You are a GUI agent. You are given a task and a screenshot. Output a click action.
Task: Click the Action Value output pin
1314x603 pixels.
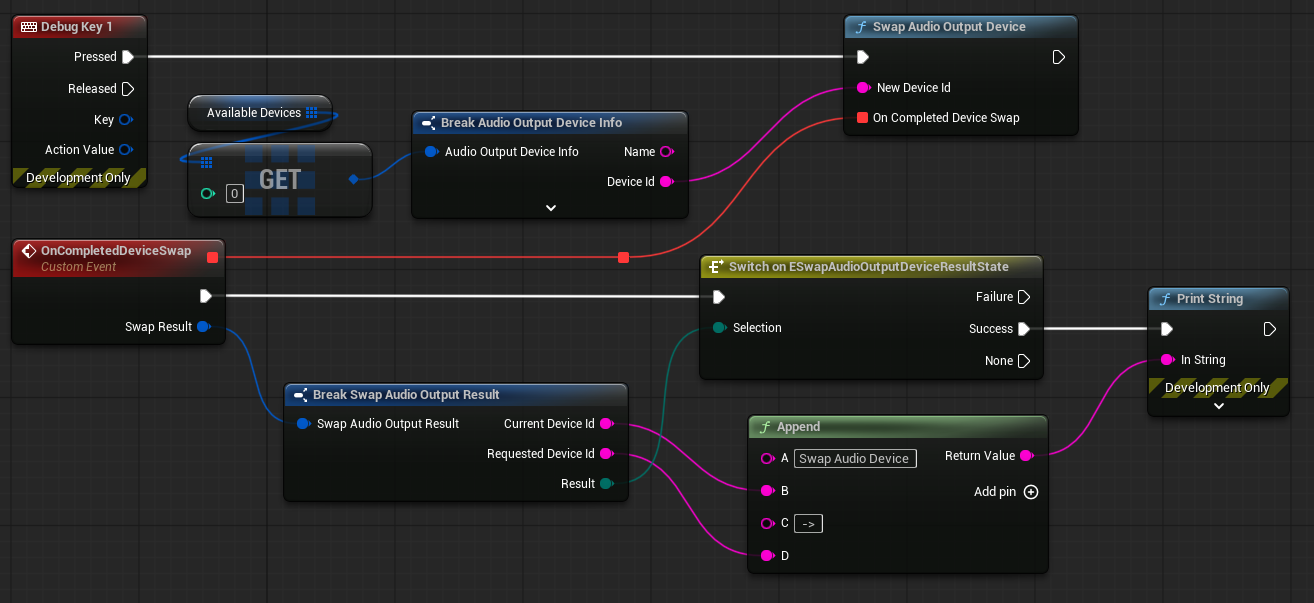point(125,150)
